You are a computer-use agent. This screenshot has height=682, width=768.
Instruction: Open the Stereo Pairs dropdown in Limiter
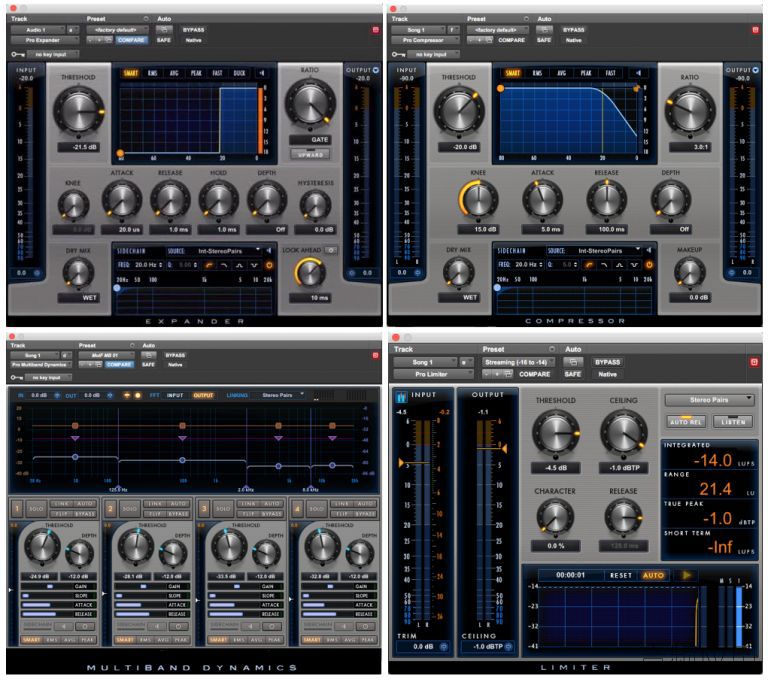pos(709,400)
